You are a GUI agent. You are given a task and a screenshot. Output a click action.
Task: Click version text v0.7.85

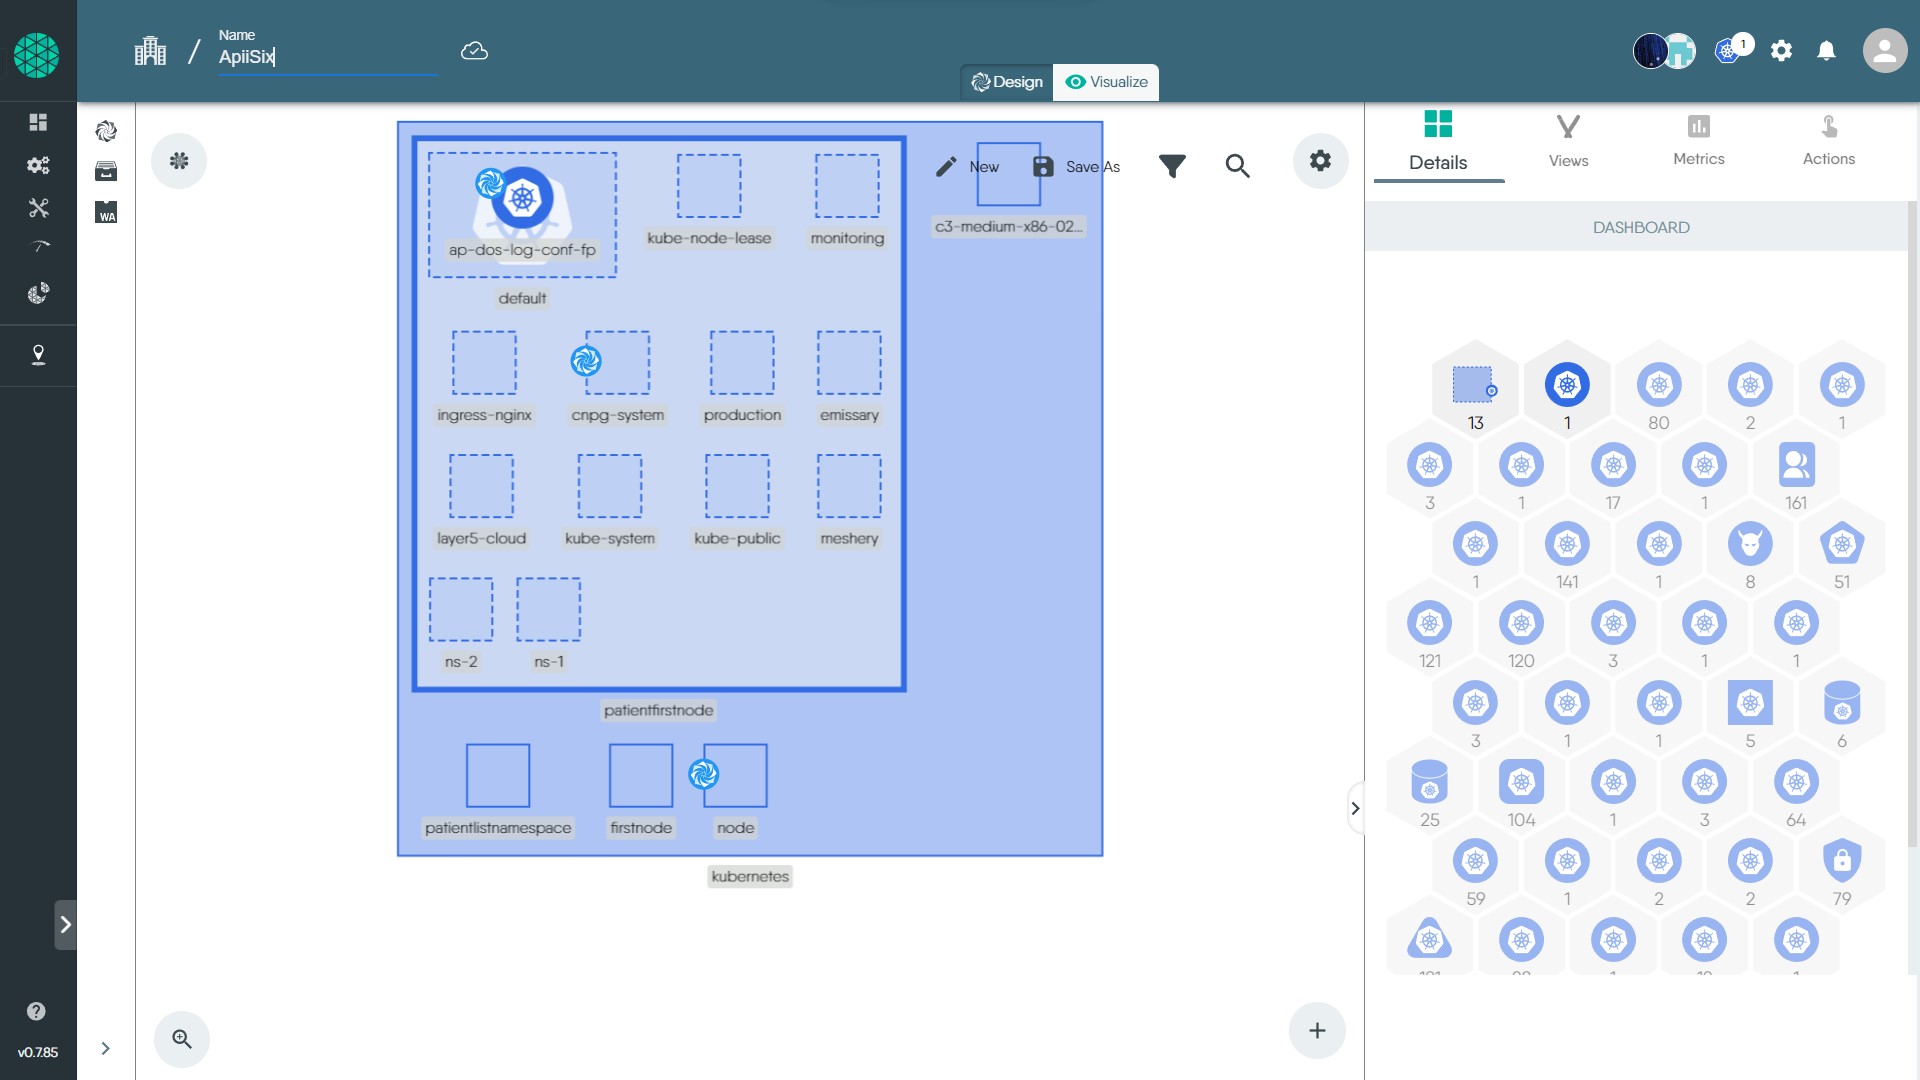point(38,1052)
